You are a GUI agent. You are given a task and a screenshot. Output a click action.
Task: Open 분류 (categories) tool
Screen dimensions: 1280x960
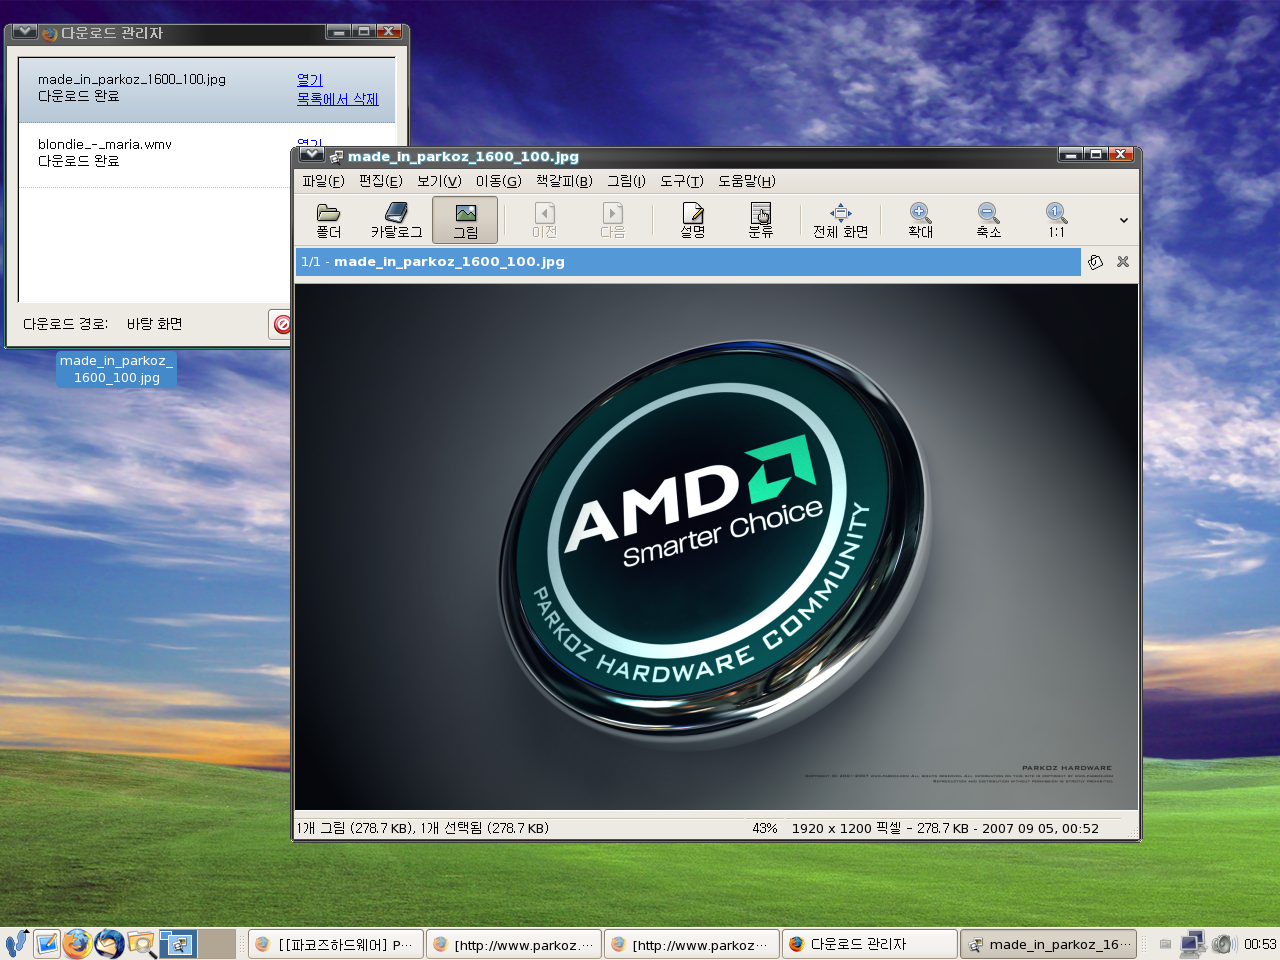(761, 220)
